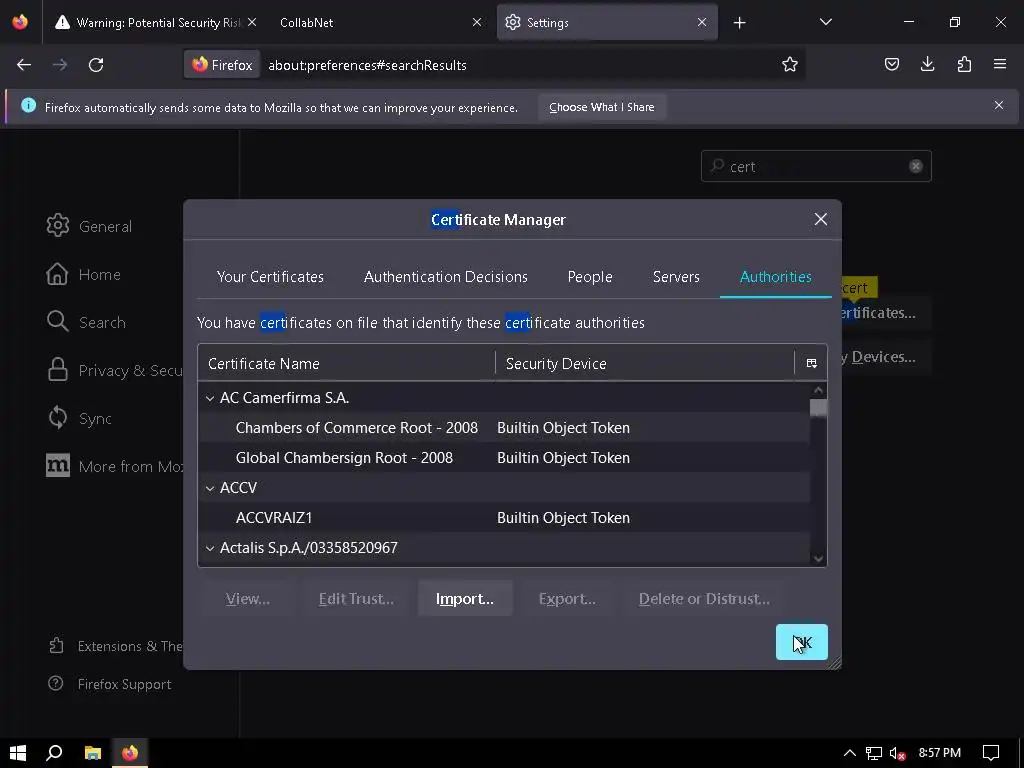Click Firefox icon on taskbar
The image size is (1024, 768).
[130, 752]
